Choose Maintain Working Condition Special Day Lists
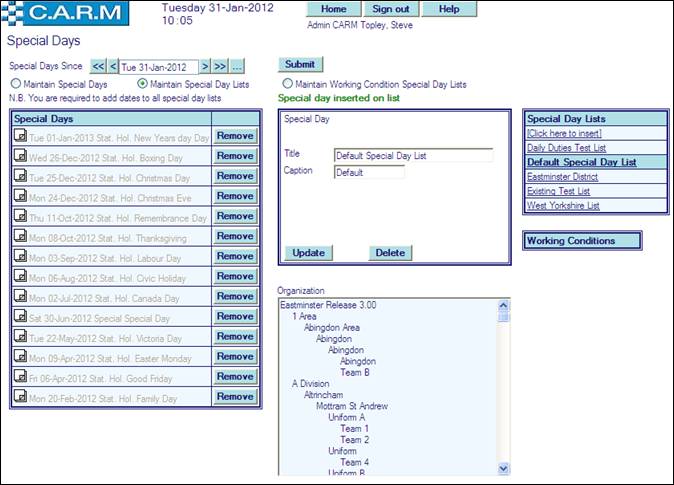This screenshot has height=485, width=674. 288,84
